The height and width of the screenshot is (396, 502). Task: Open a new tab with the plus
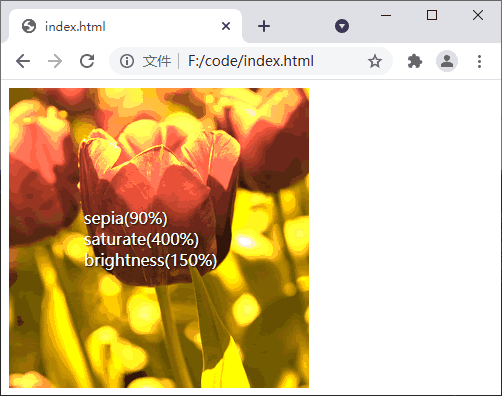(x=264, y=26)
